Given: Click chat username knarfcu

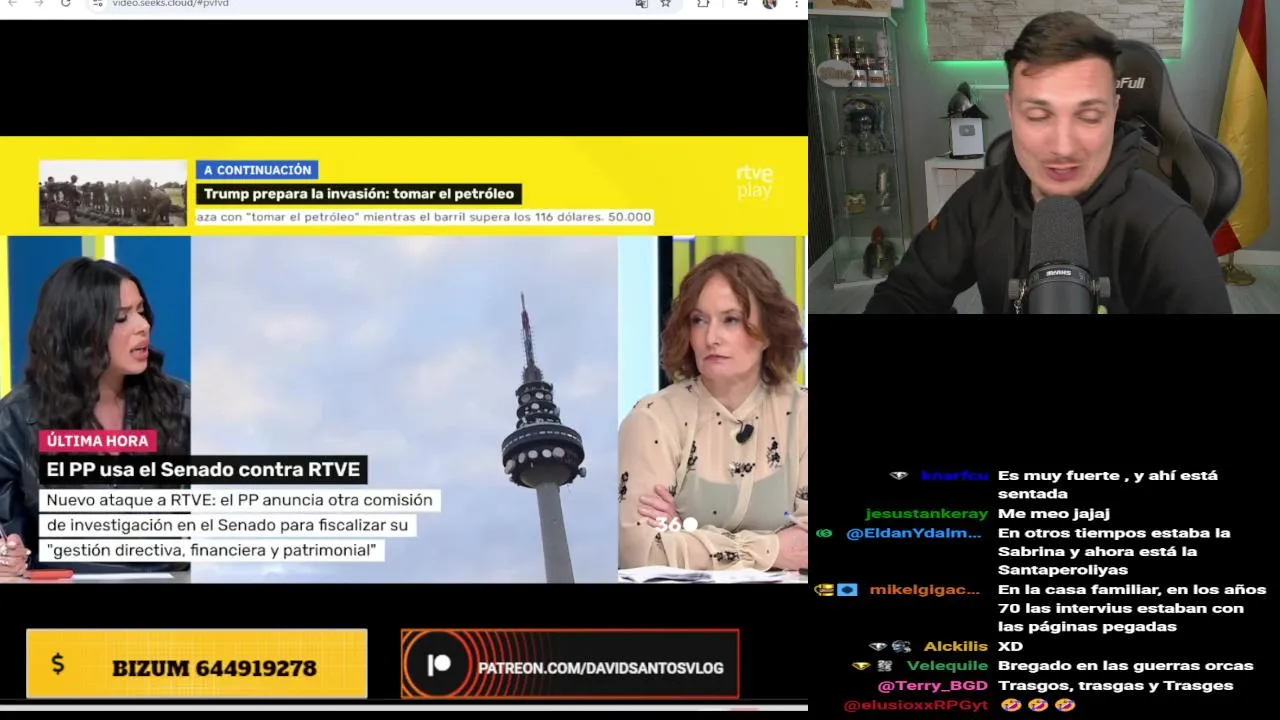Looking at the screenshot, I should click(955, 476).
